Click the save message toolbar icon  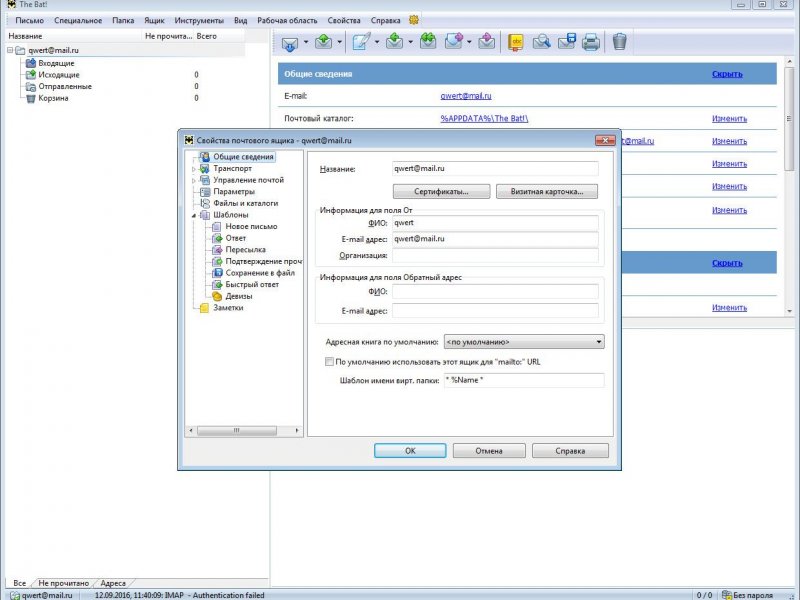(x=567, y=41)
